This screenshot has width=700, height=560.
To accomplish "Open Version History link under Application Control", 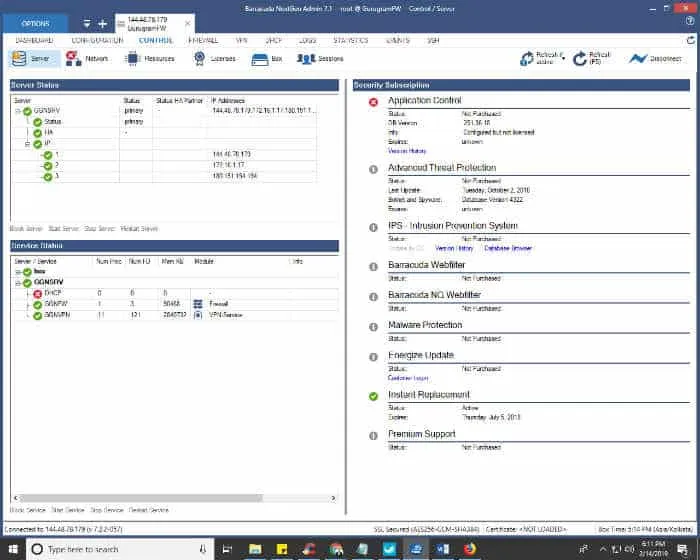I will tap(407, 151).
